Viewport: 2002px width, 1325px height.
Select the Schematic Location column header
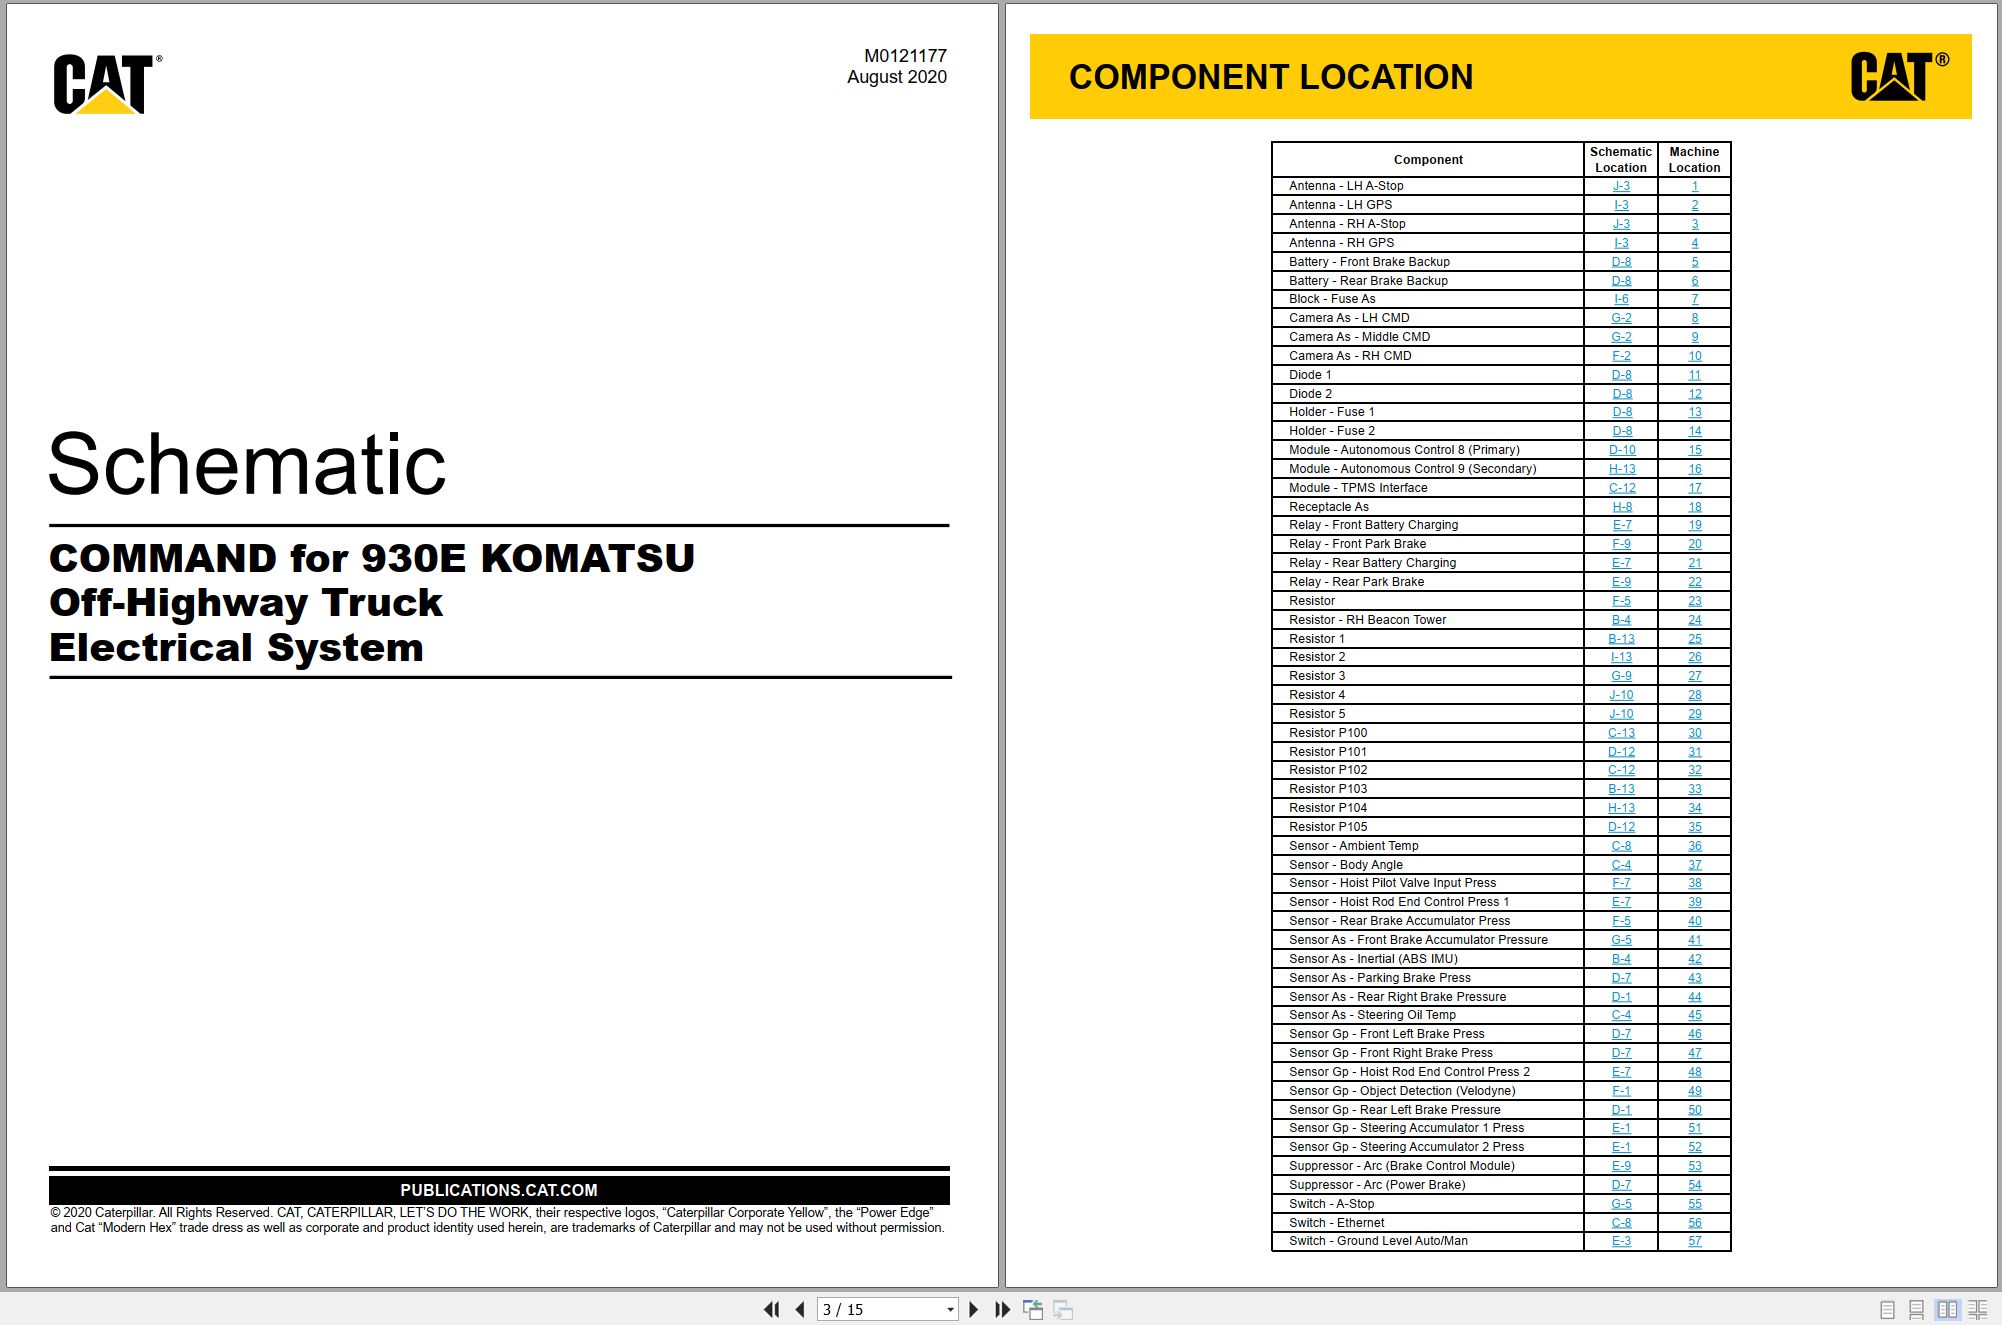point(1621,160)
